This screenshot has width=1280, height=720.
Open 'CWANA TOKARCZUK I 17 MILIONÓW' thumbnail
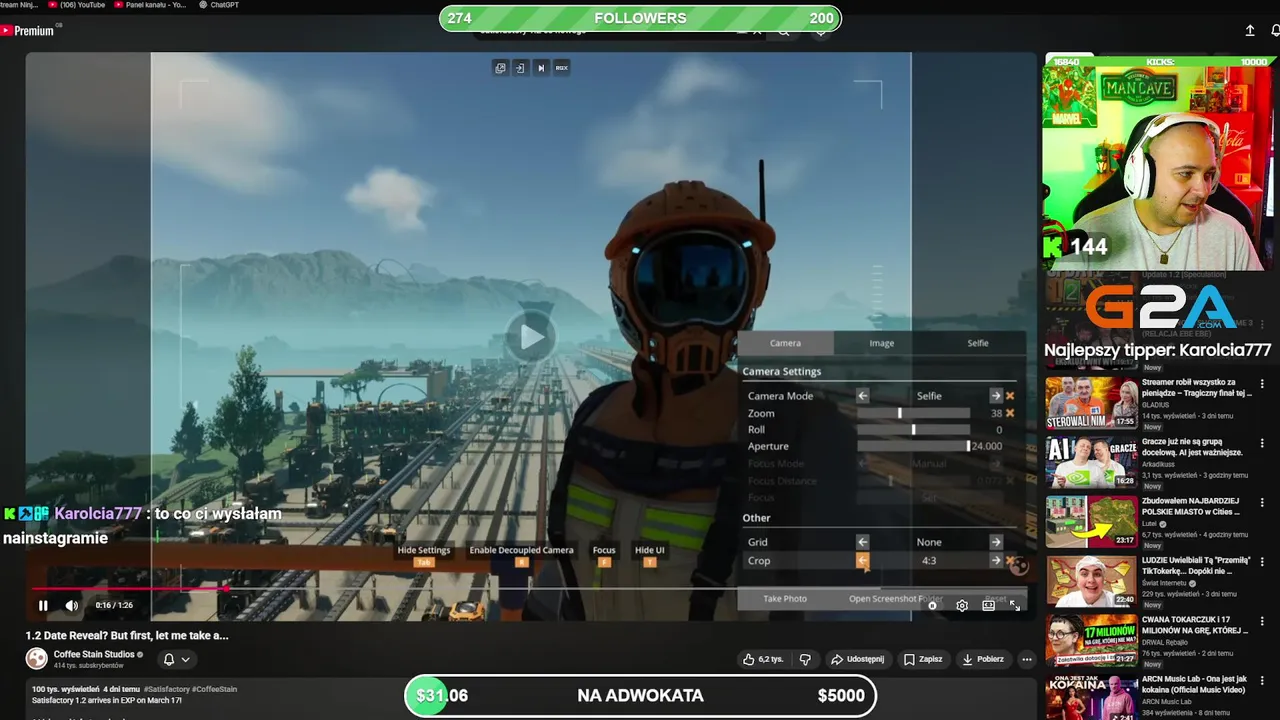pyautogui.click(x=1091, y=640)
